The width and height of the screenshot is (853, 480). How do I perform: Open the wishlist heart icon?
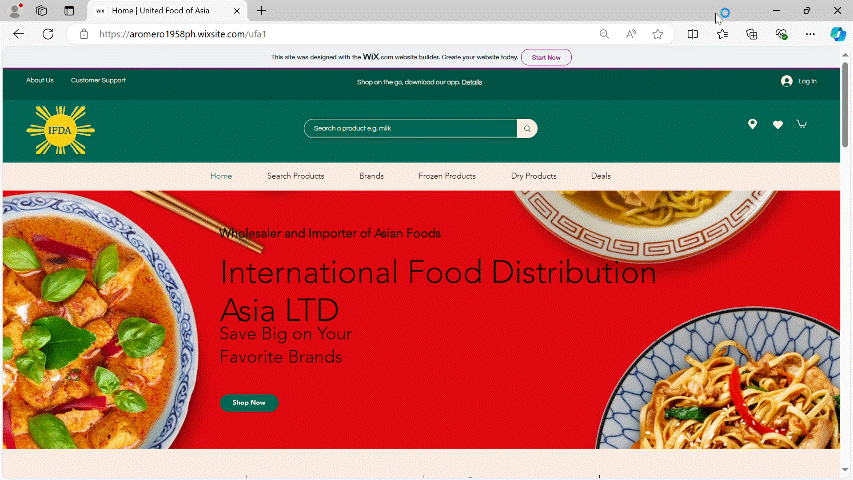tap(777, 124)
